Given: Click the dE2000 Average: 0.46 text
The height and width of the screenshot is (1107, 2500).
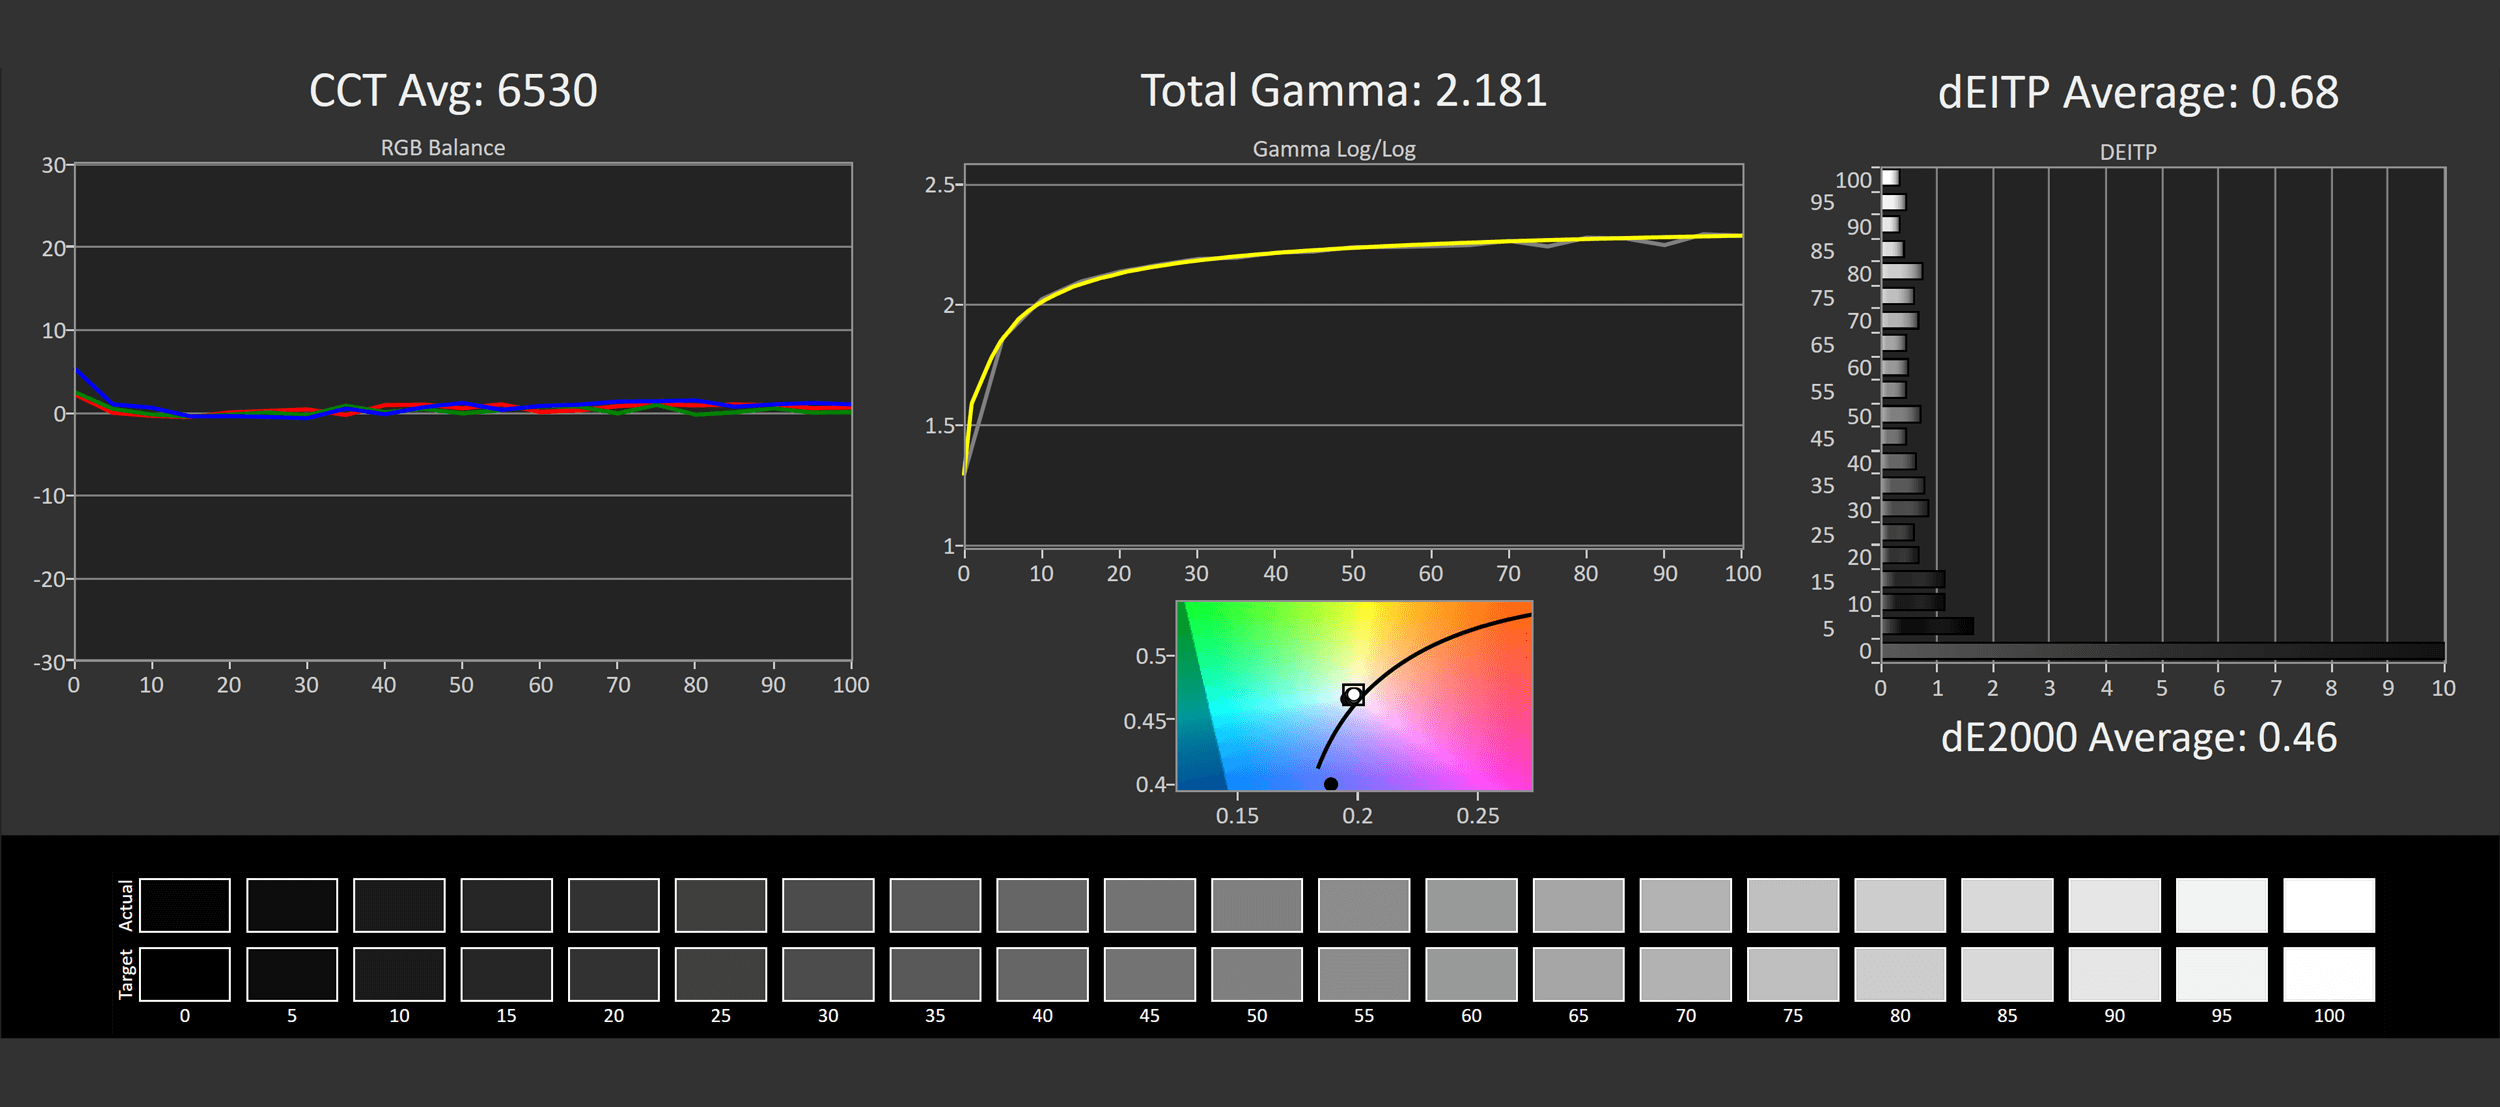Looking at the screenshot, I should (2138, 738).
